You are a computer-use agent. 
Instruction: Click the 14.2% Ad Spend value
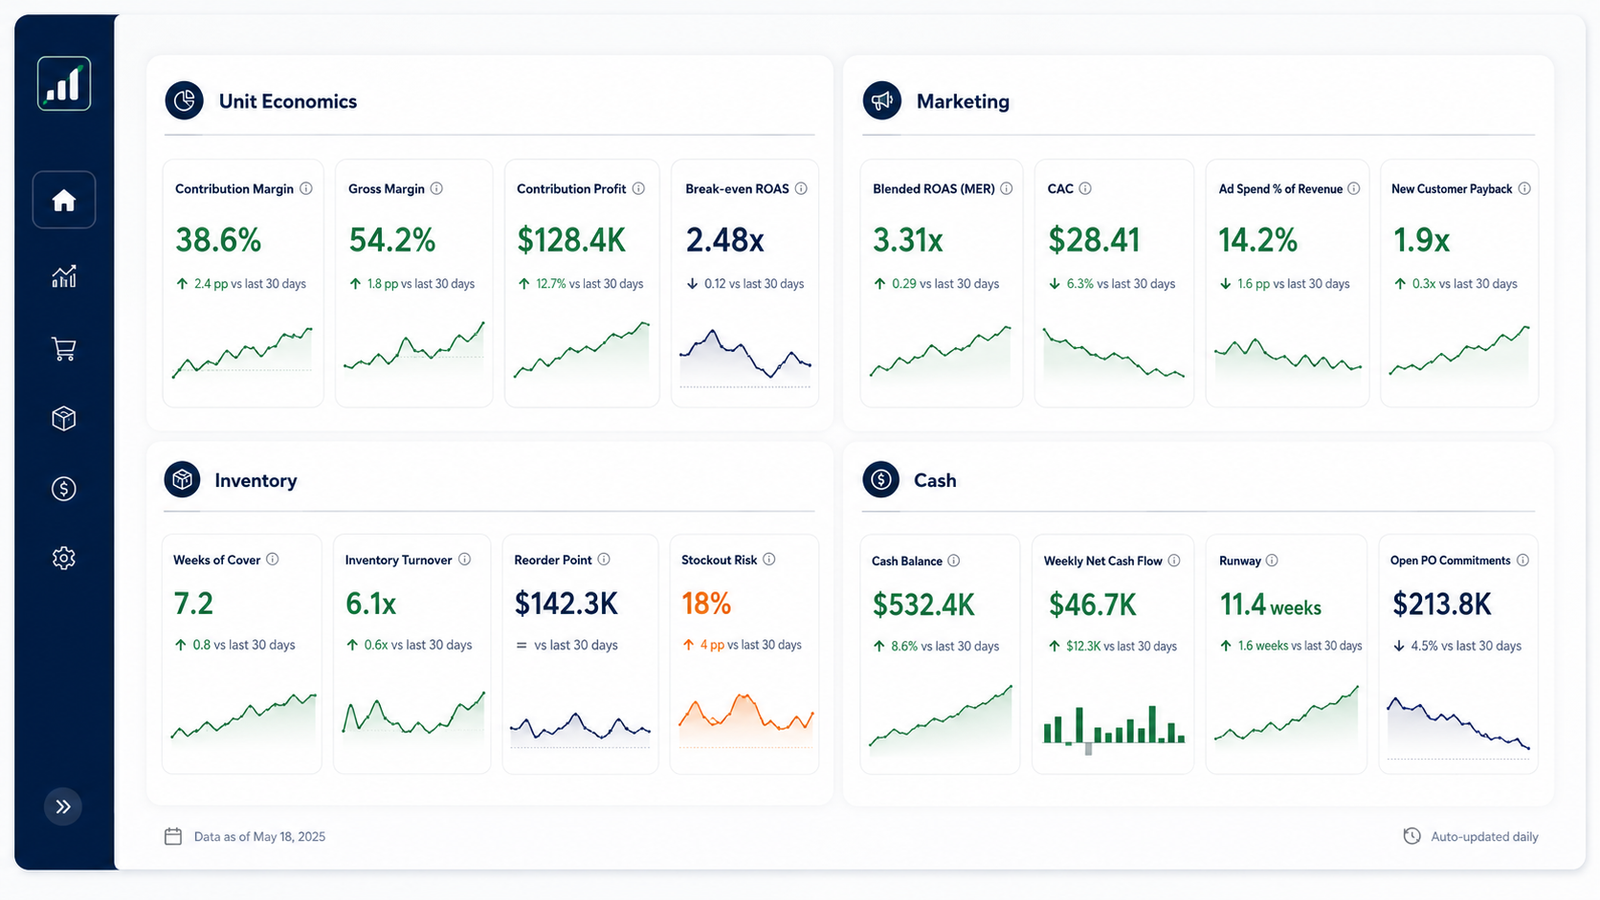pyautogui.click(x=1257, y=240)
